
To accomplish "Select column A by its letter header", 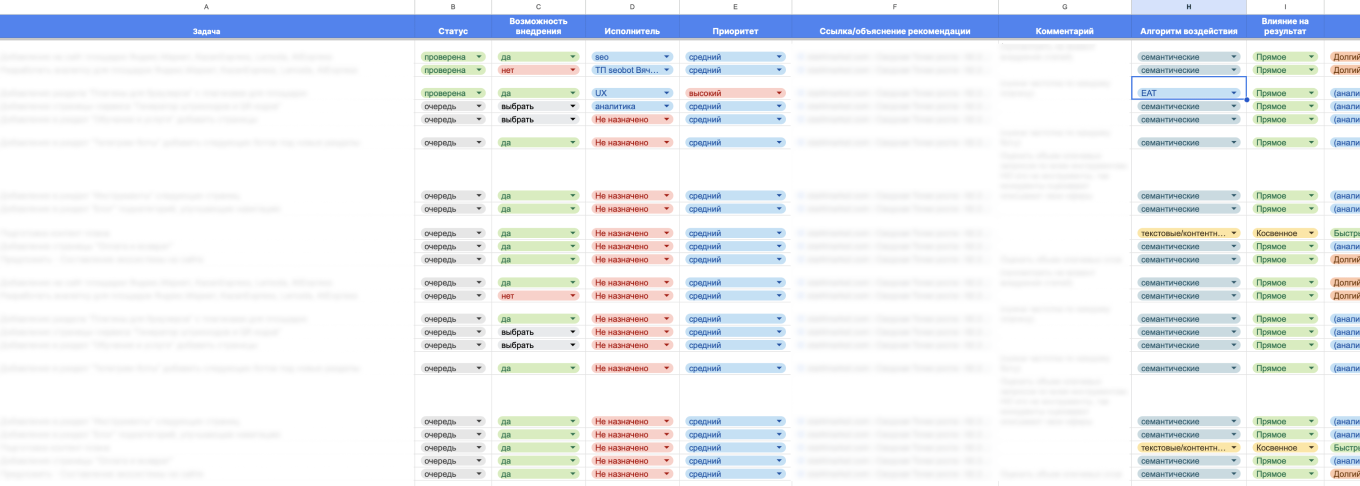I will tap(206, 7).
